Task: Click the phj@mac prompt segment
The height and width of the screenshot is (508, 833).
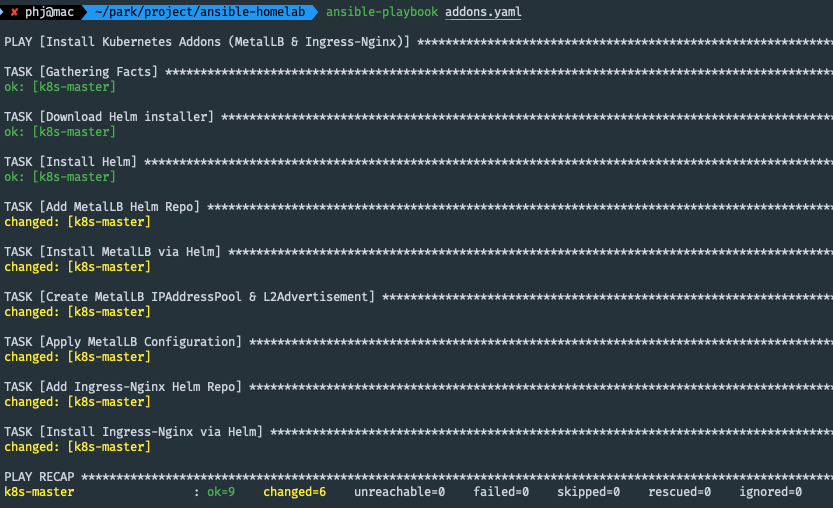Action: (49, 12)
